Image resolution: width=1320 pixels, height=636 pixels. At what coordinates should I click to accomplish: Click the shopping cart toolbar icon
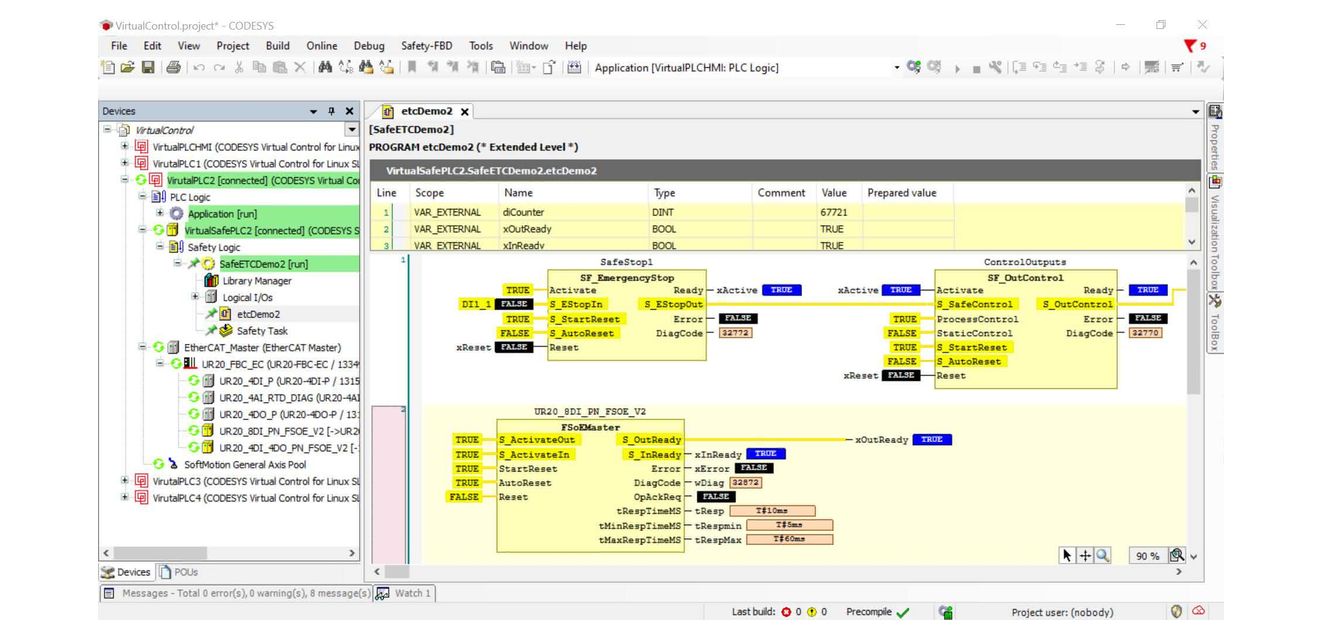(x=1177, y=67)
